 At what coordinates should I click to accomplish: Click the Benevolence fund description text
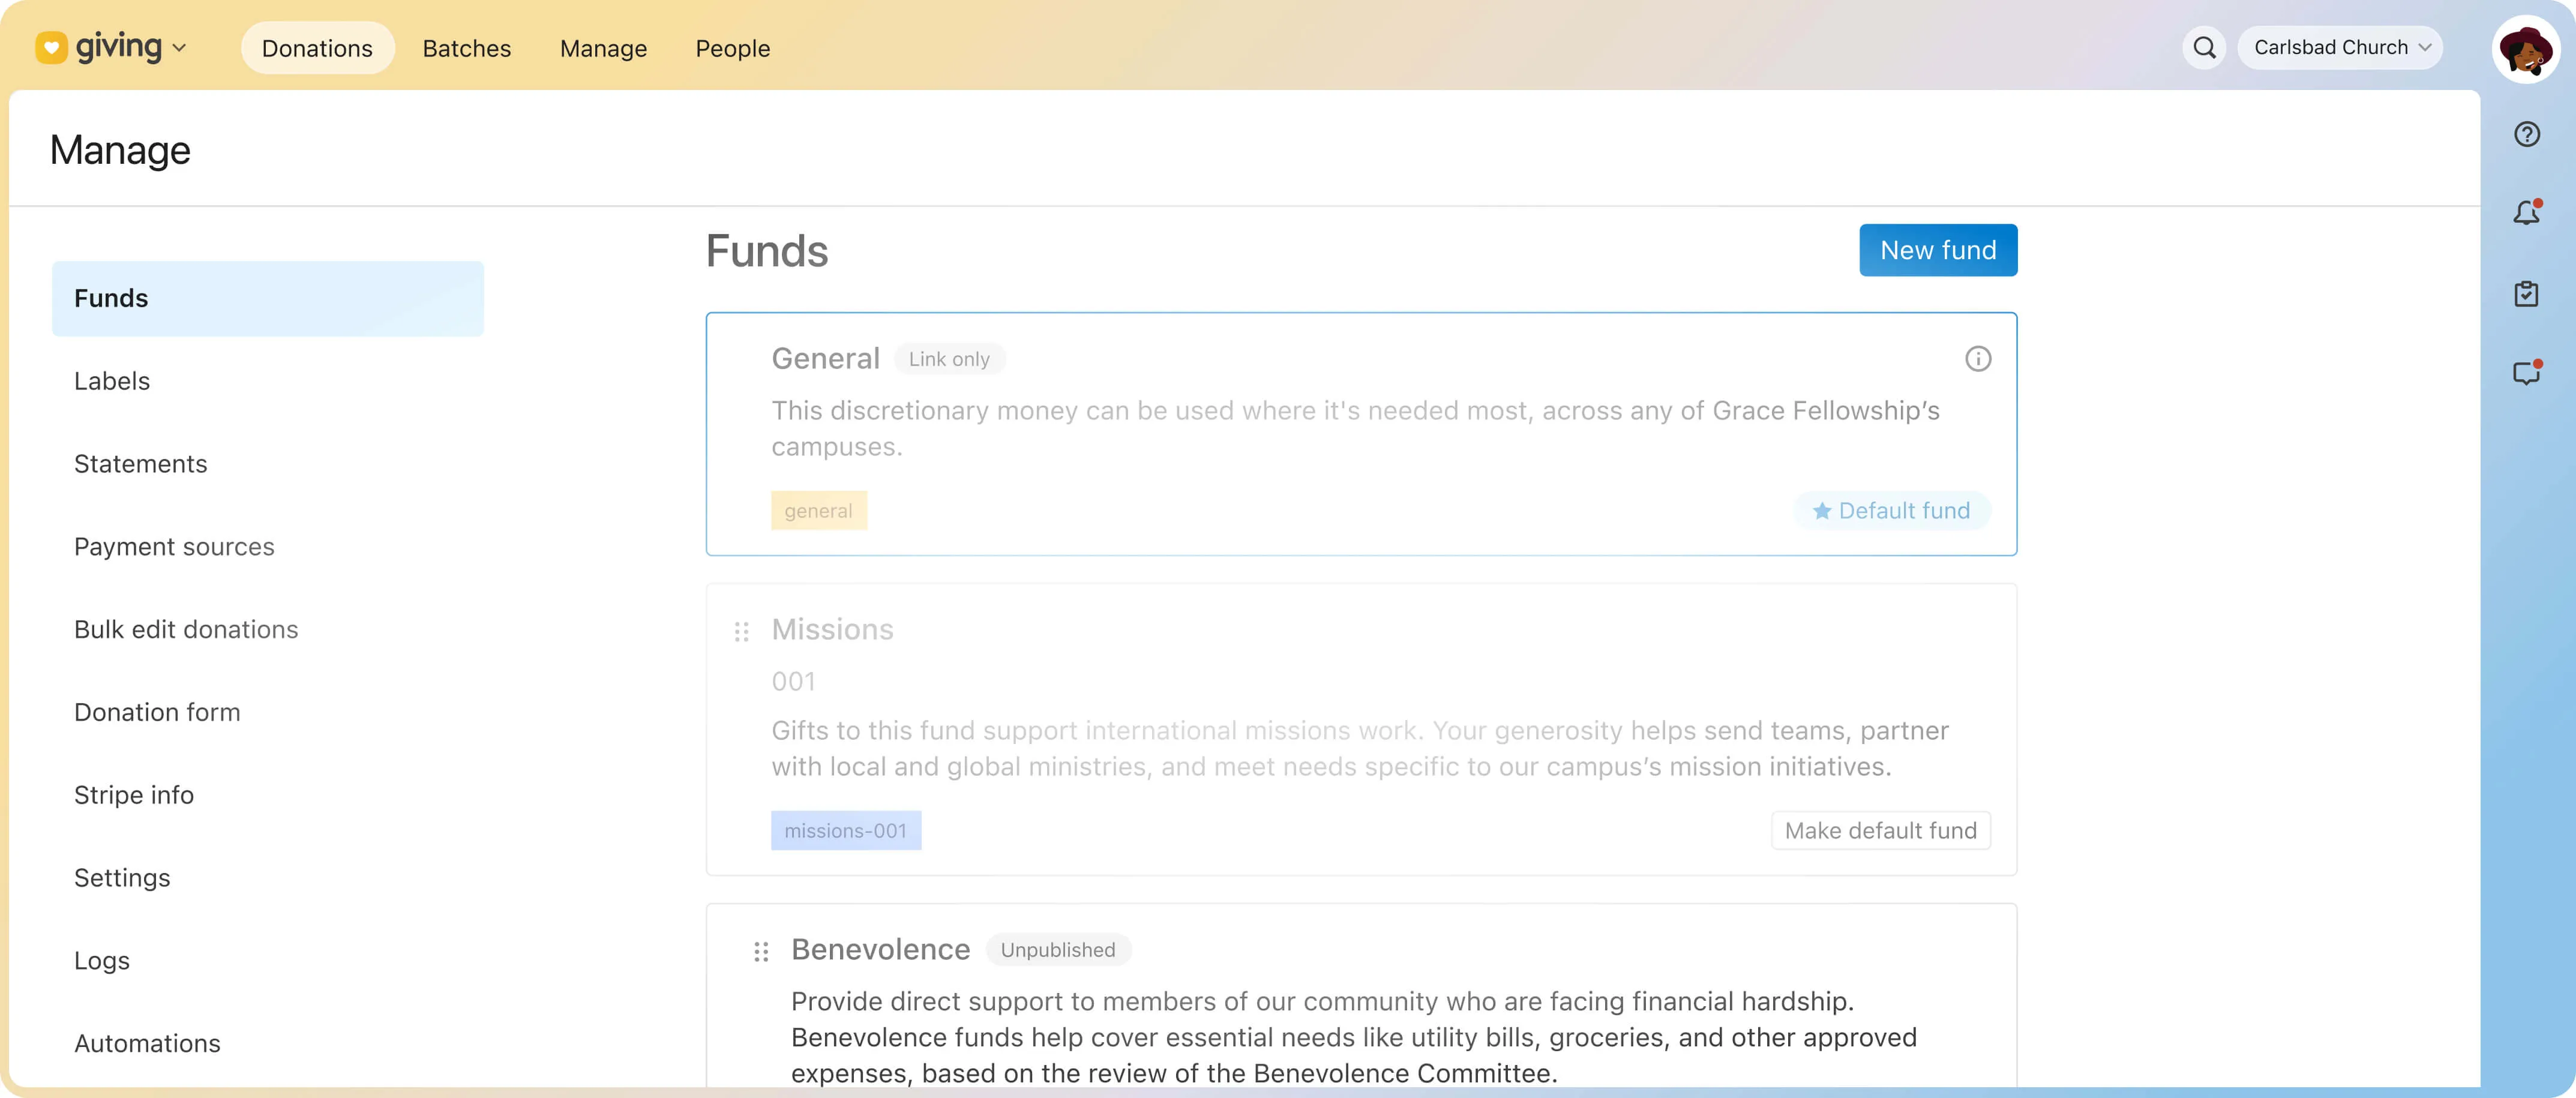click(x=1353, y=1037)
